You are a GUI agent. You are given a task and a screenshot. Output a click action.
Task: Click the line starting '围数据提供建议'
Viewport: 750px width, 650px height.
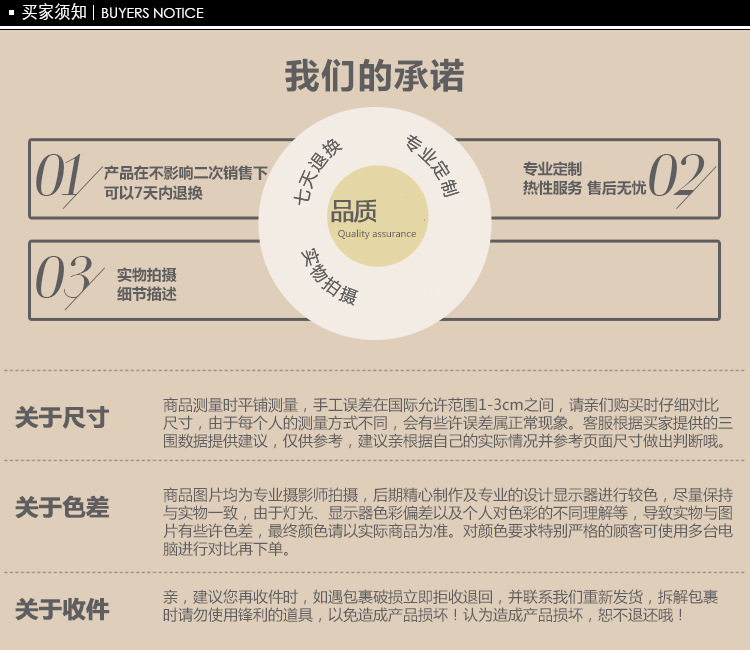click(445, 441)
